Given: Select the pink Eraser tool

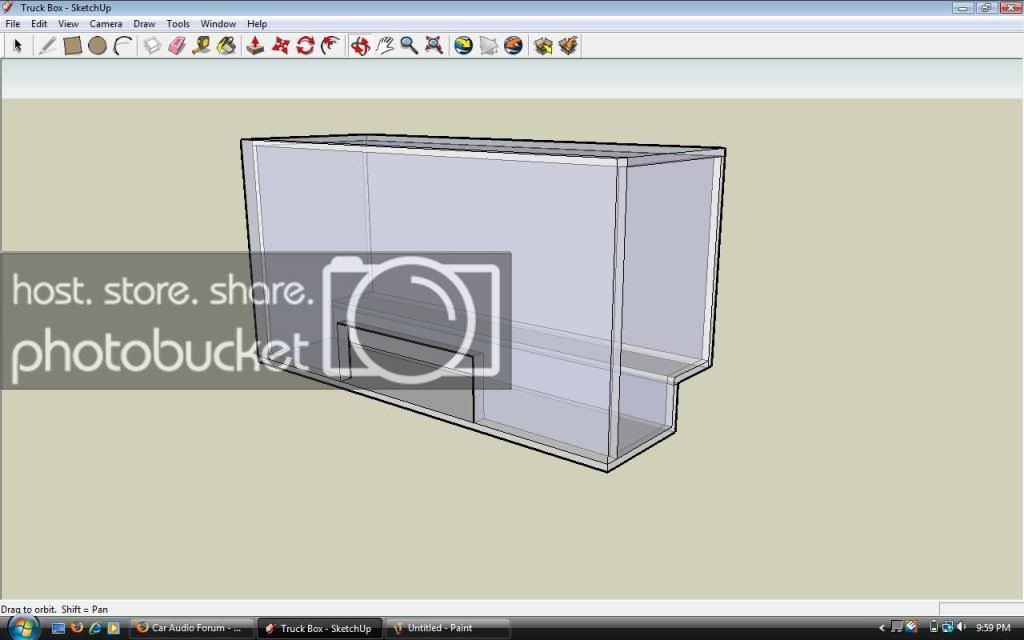Looking at the screenshot, I should click(177, 46).
